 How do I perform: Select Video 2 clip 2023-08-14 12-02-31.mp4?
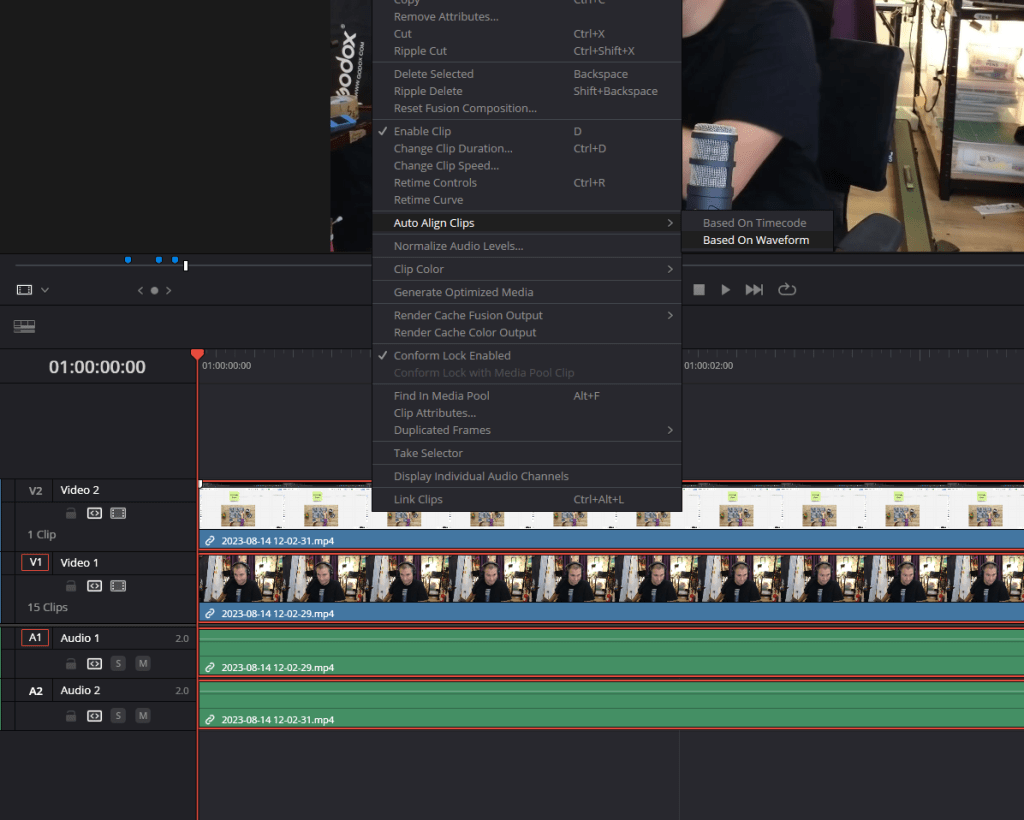coord(611,516)
